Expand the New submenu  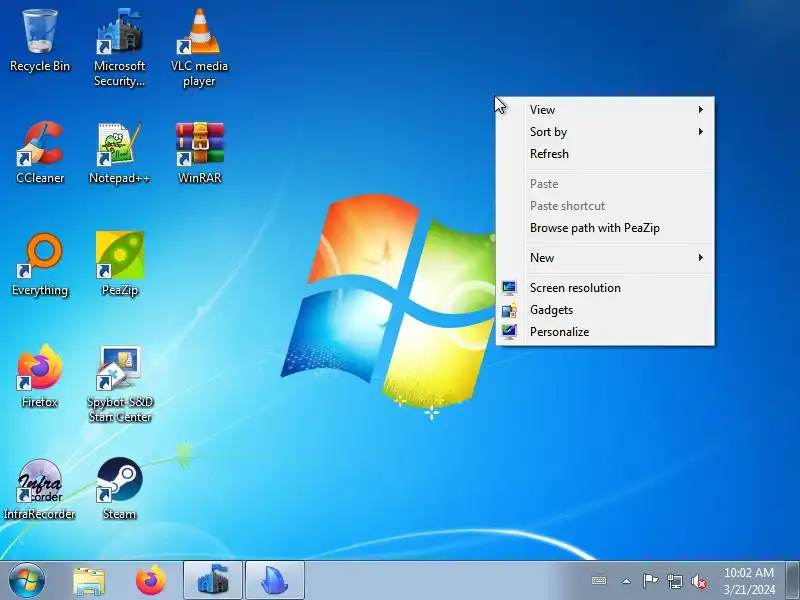605,258
